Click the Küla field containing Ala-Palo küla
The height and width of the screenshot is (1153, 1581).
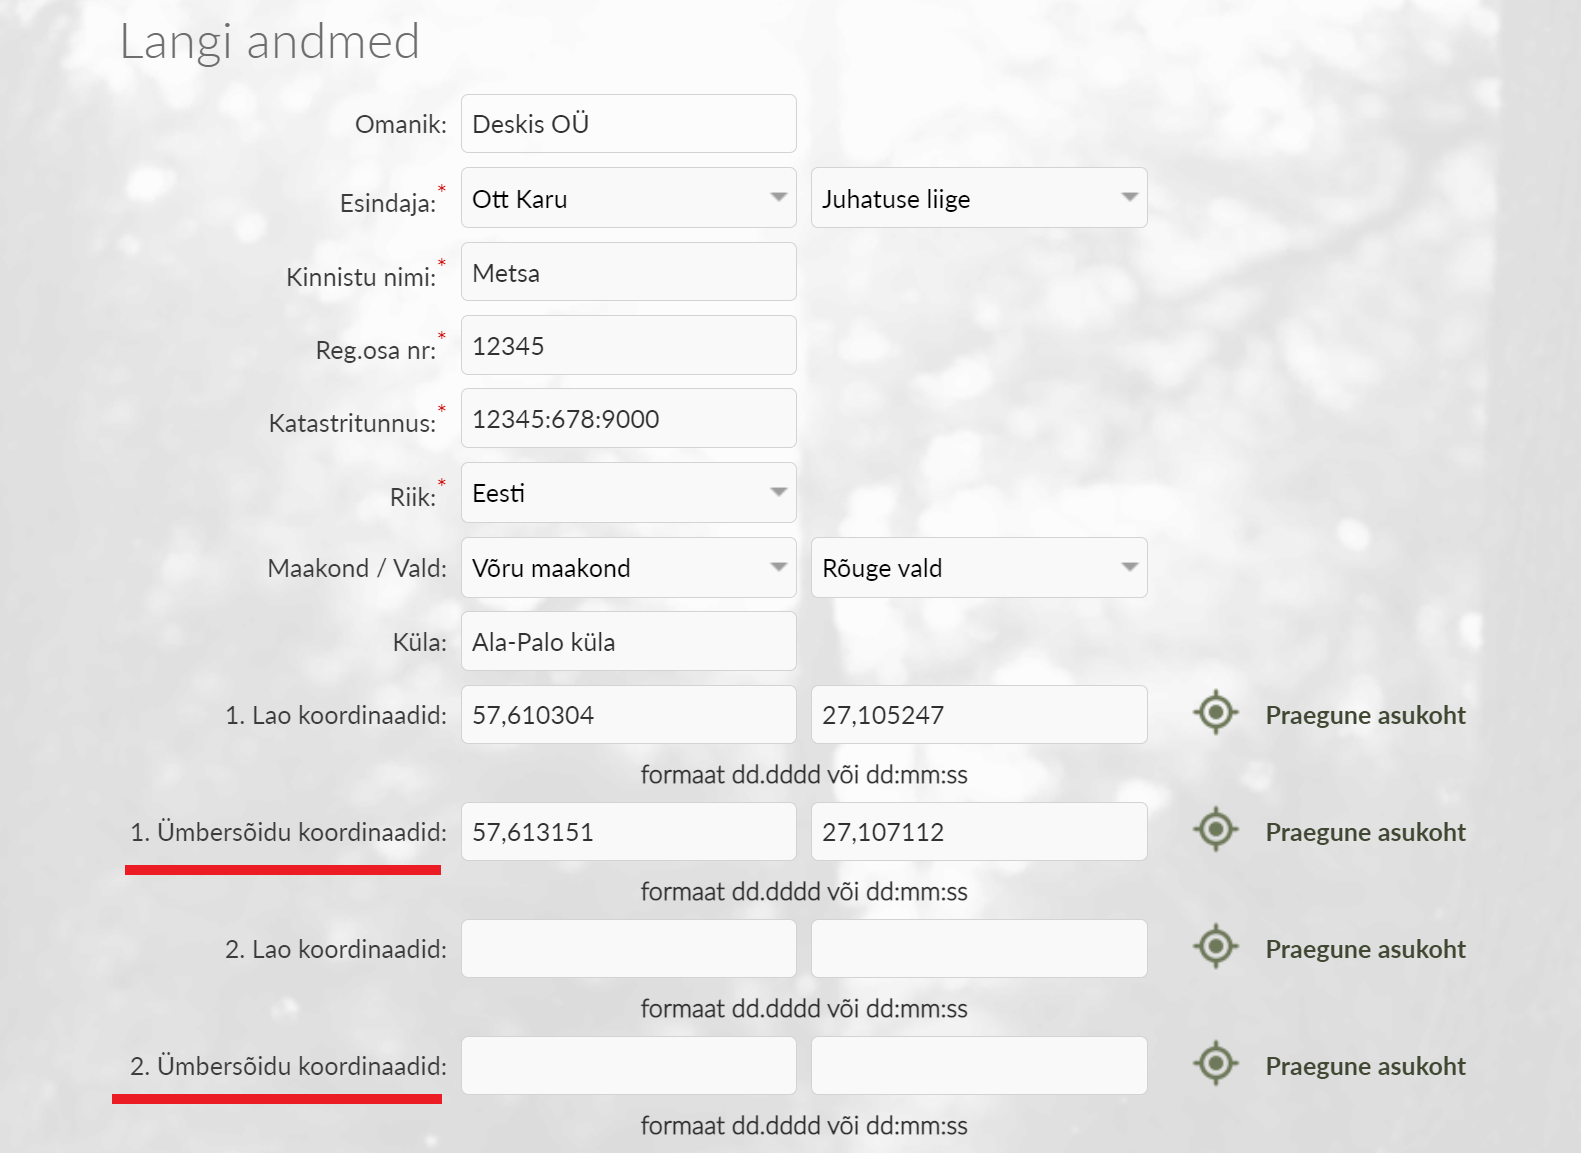[x=629, y=641]
